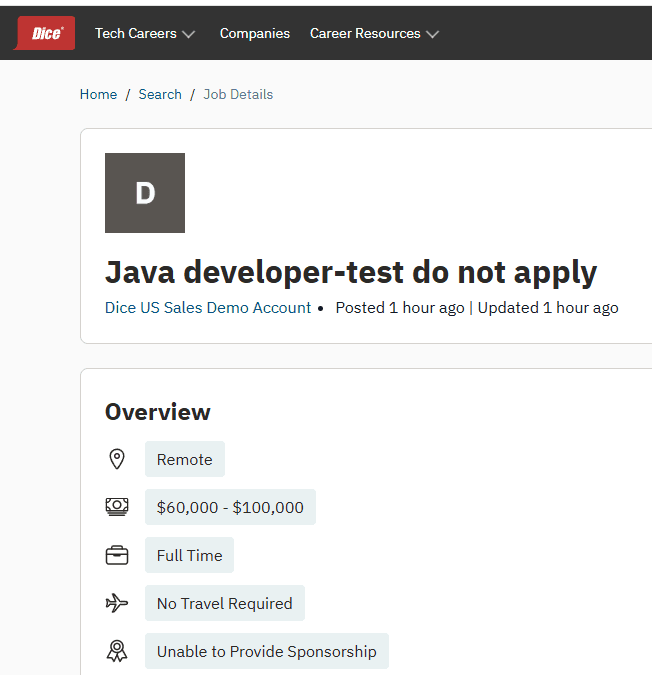Screen dimensions: 652x675
Task: Go to the Companies page
Action: (x=255, y=34)
